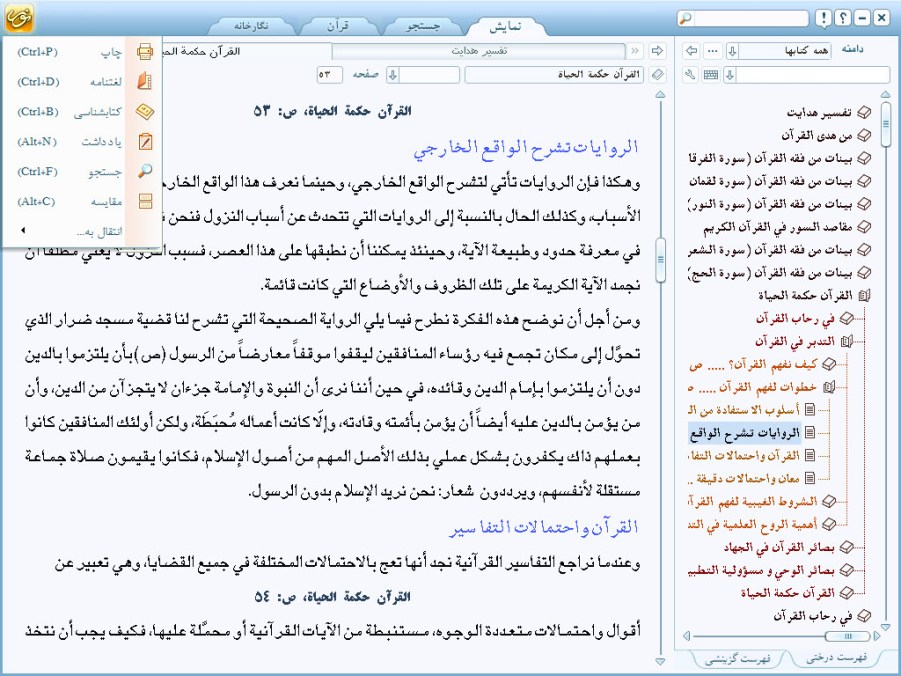
Task: Collapse the خطوات لفهم القرآن tree node
Action: 829,387
